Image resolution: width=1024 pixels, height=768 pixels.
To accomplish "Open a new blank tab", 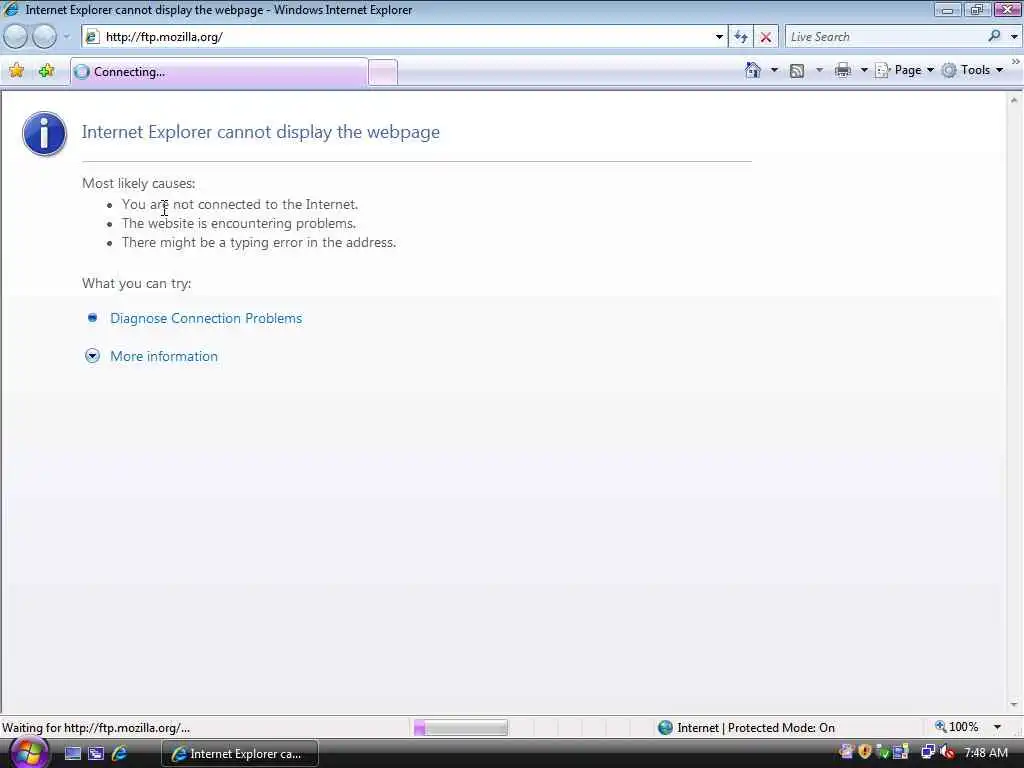I will tap(383, 72).
